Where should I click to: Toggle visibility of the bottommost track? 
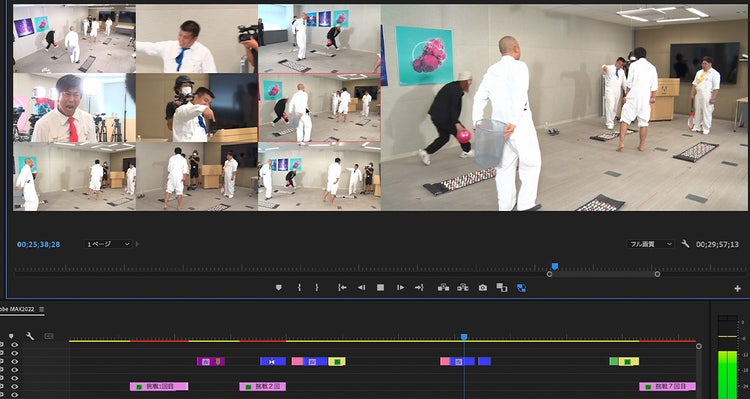point(14,395)
